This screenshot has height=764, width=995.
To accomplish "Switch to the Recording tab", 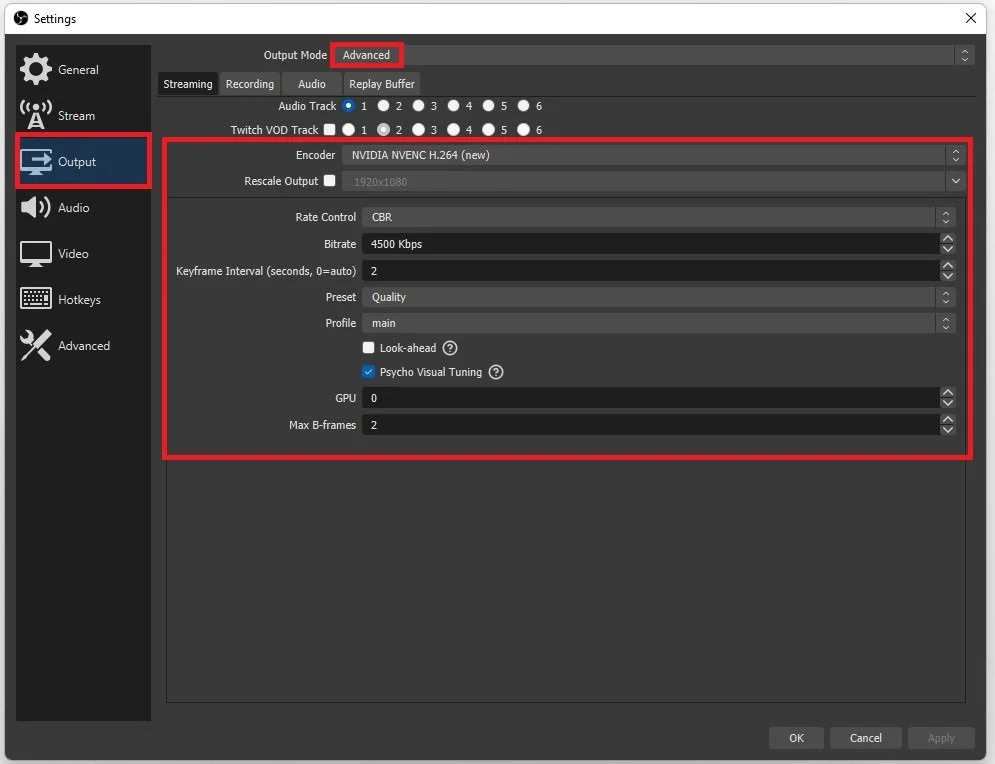I will (249, 84).
